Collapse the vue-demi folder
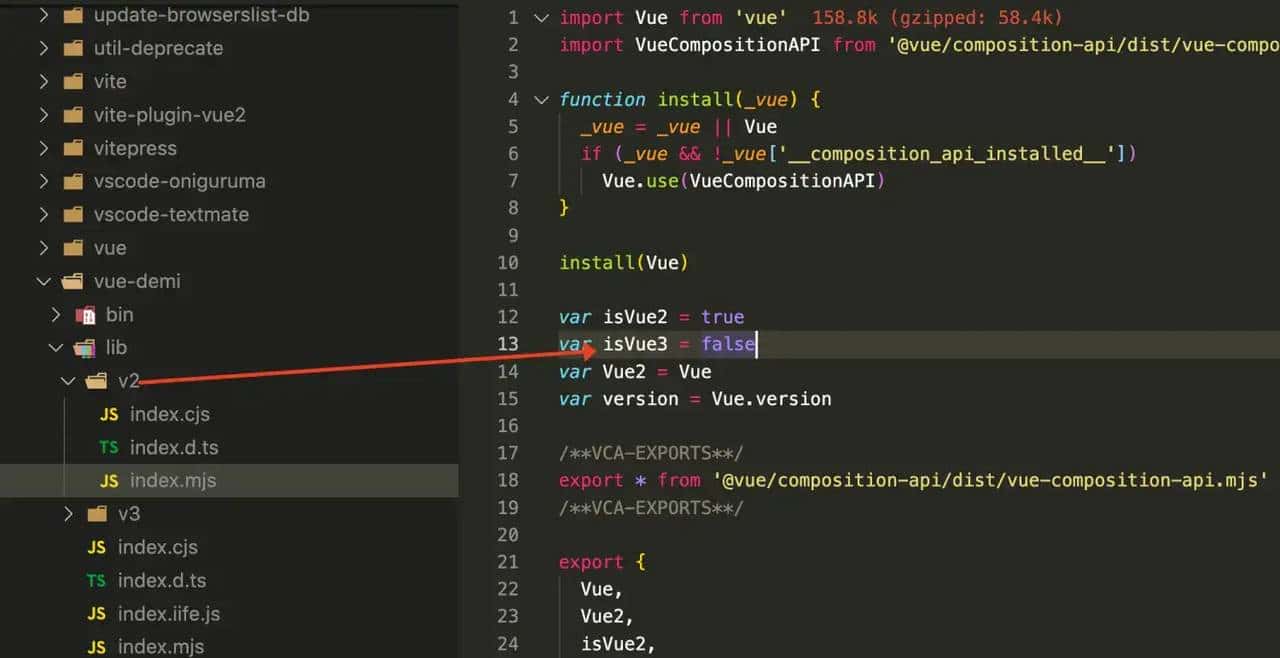Viewport: 1280px width, 658px height. click(x=43, y=281)
